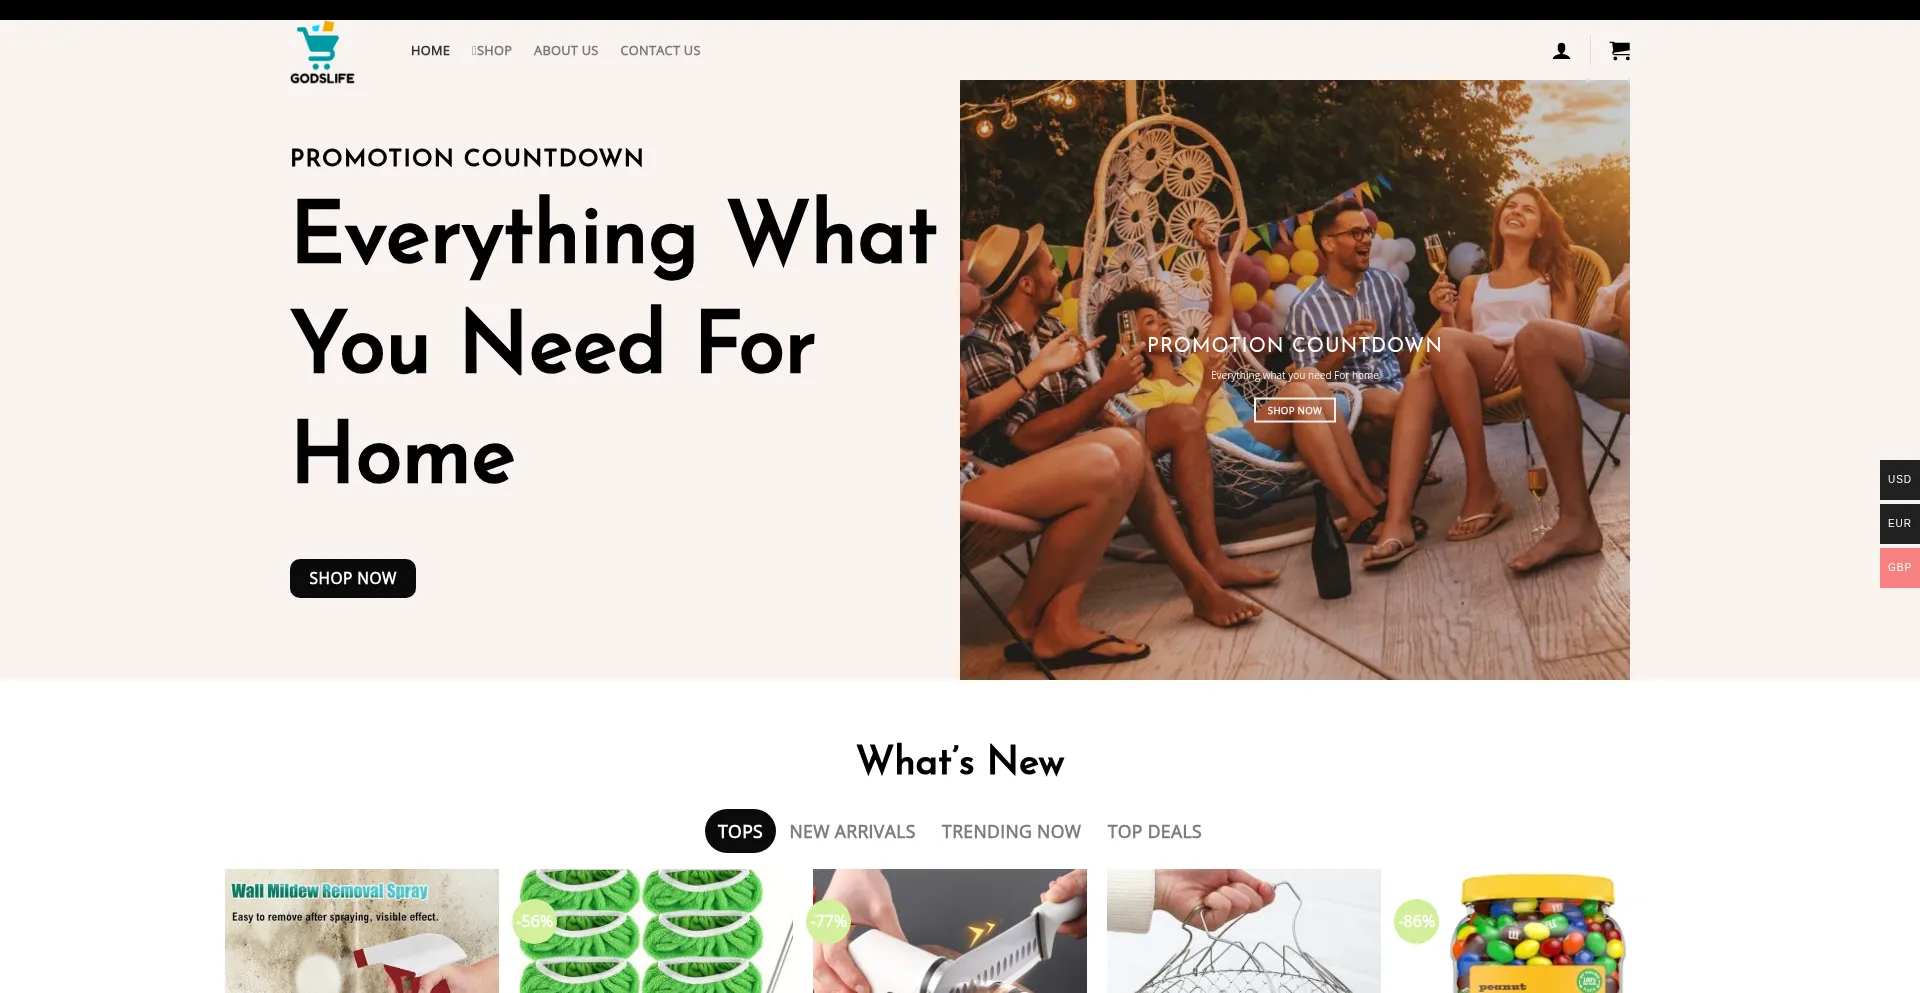Switch to the Top Deals tab
Image resolution: width=1920 pixels, height=993 pixels.
pos(1154,831)
